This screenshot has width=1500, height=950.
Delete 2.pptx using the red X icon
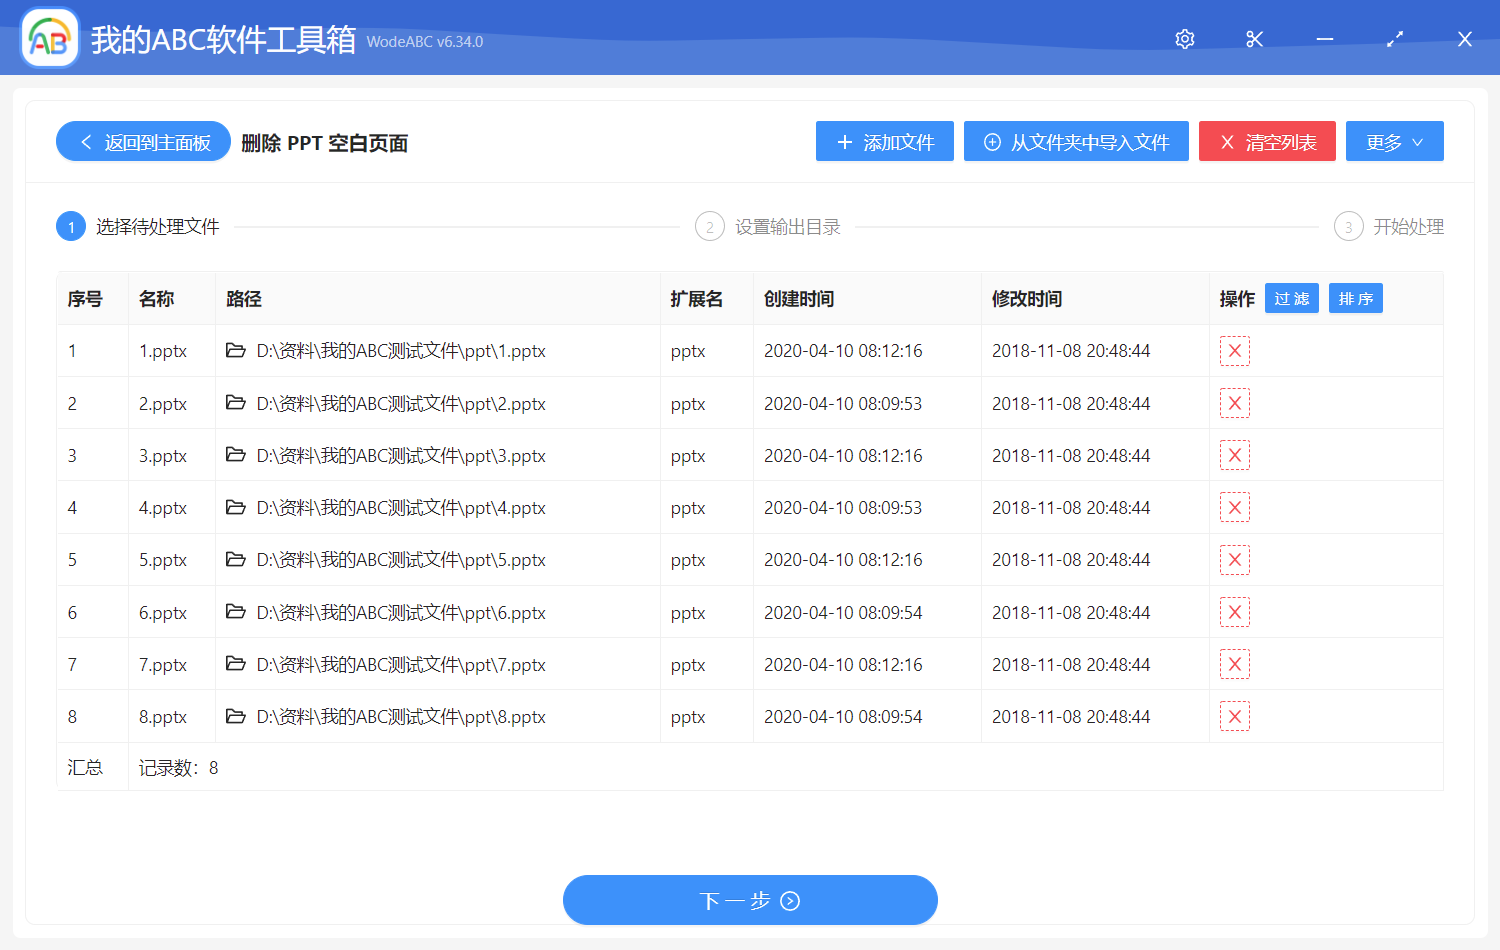(1234, 403)
